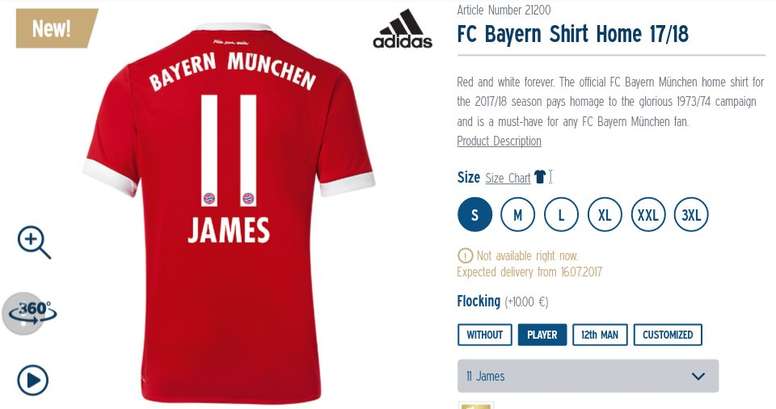The image size is (776, 409).
Task: Select size M
Action: (x=518, y=214)
